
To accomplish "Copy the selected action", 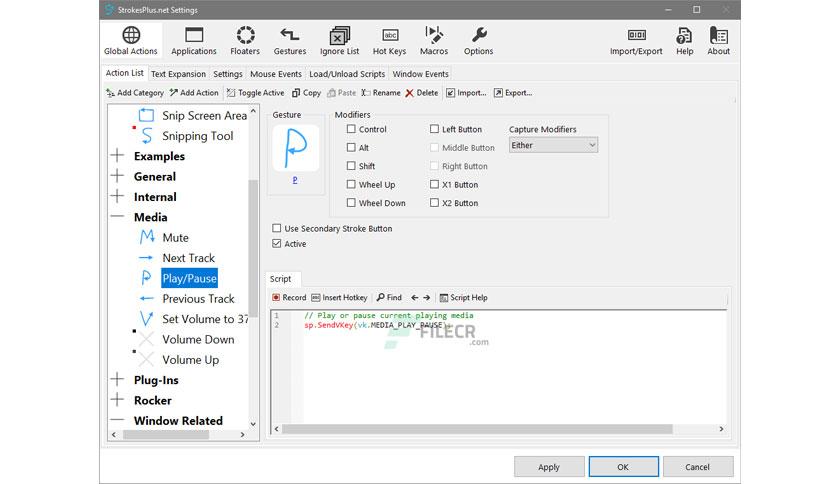I will [307, 93].
